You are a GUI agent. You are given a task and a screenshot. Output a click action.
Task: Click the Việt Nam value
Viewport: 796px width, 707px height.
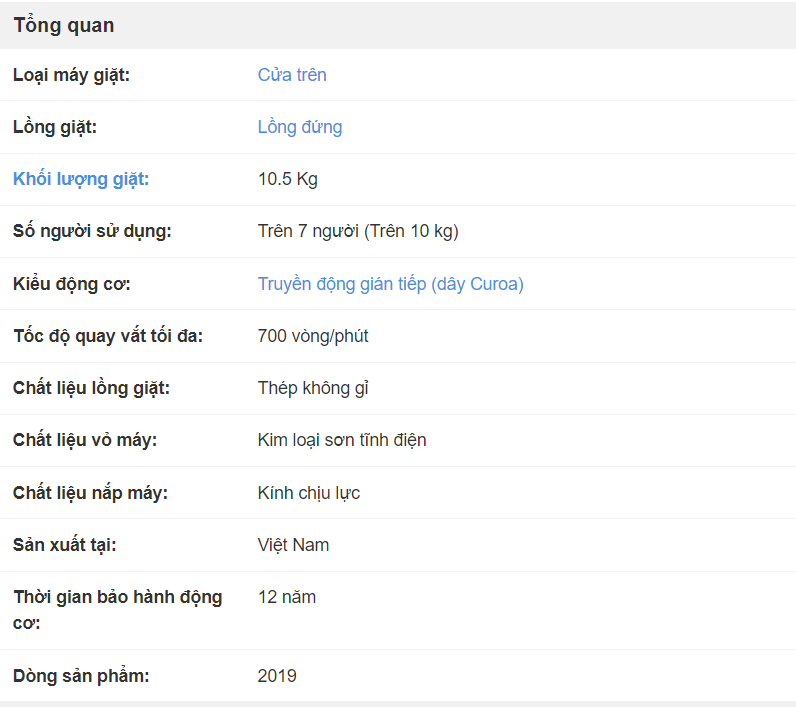pyautogui.click(x=293, y=545)
